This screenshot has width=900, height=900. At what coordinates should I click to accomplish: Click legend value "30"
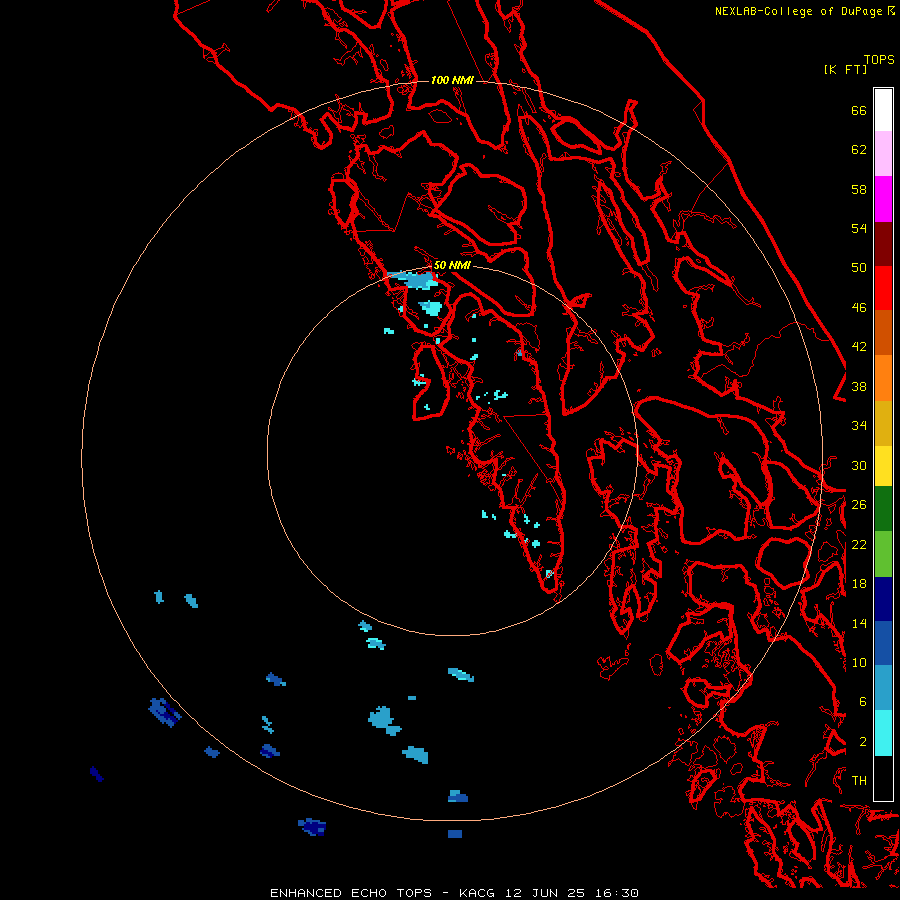tap(859, 465)
